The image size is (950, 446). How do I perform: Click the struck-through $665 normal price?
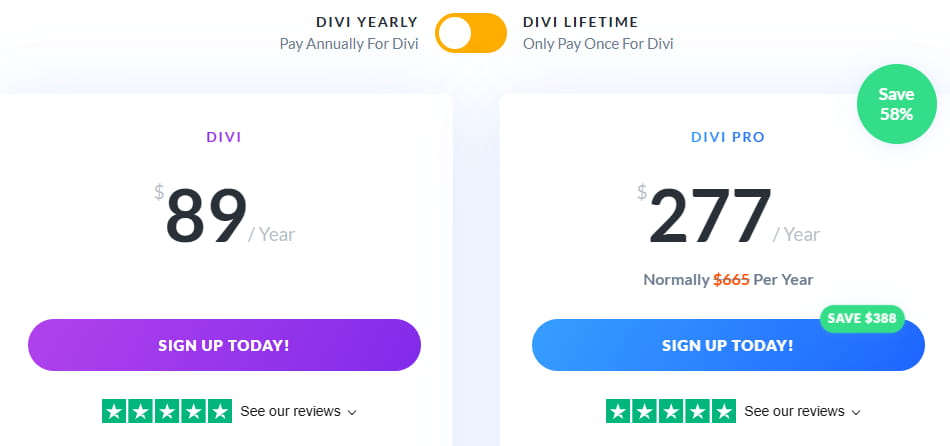coord(731,280)
